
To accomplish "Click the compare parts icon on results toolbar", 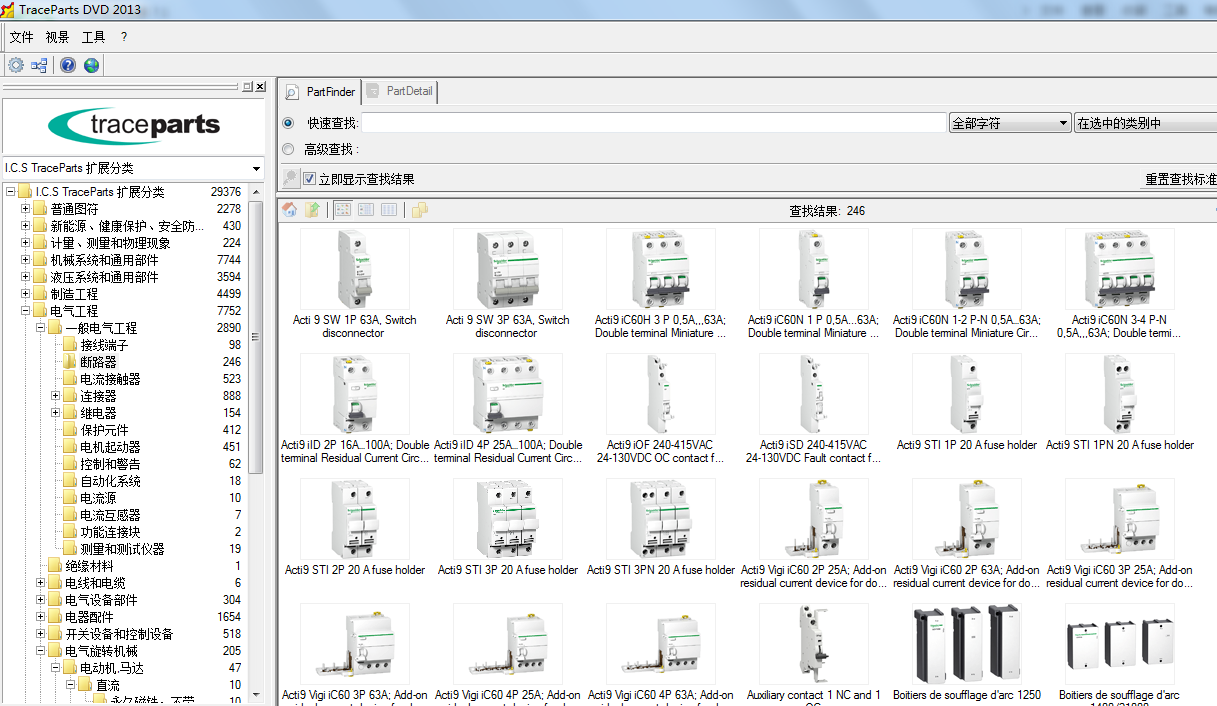I will 418,210.
